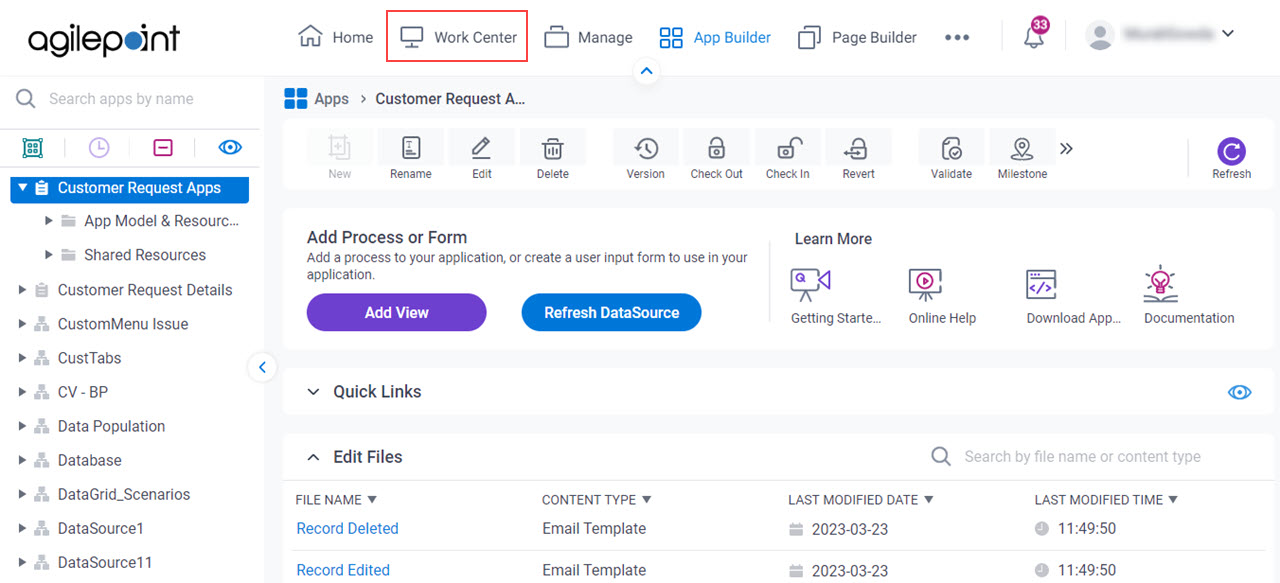
Task: Open the Page Builder menu
Action: pos(857,37)
